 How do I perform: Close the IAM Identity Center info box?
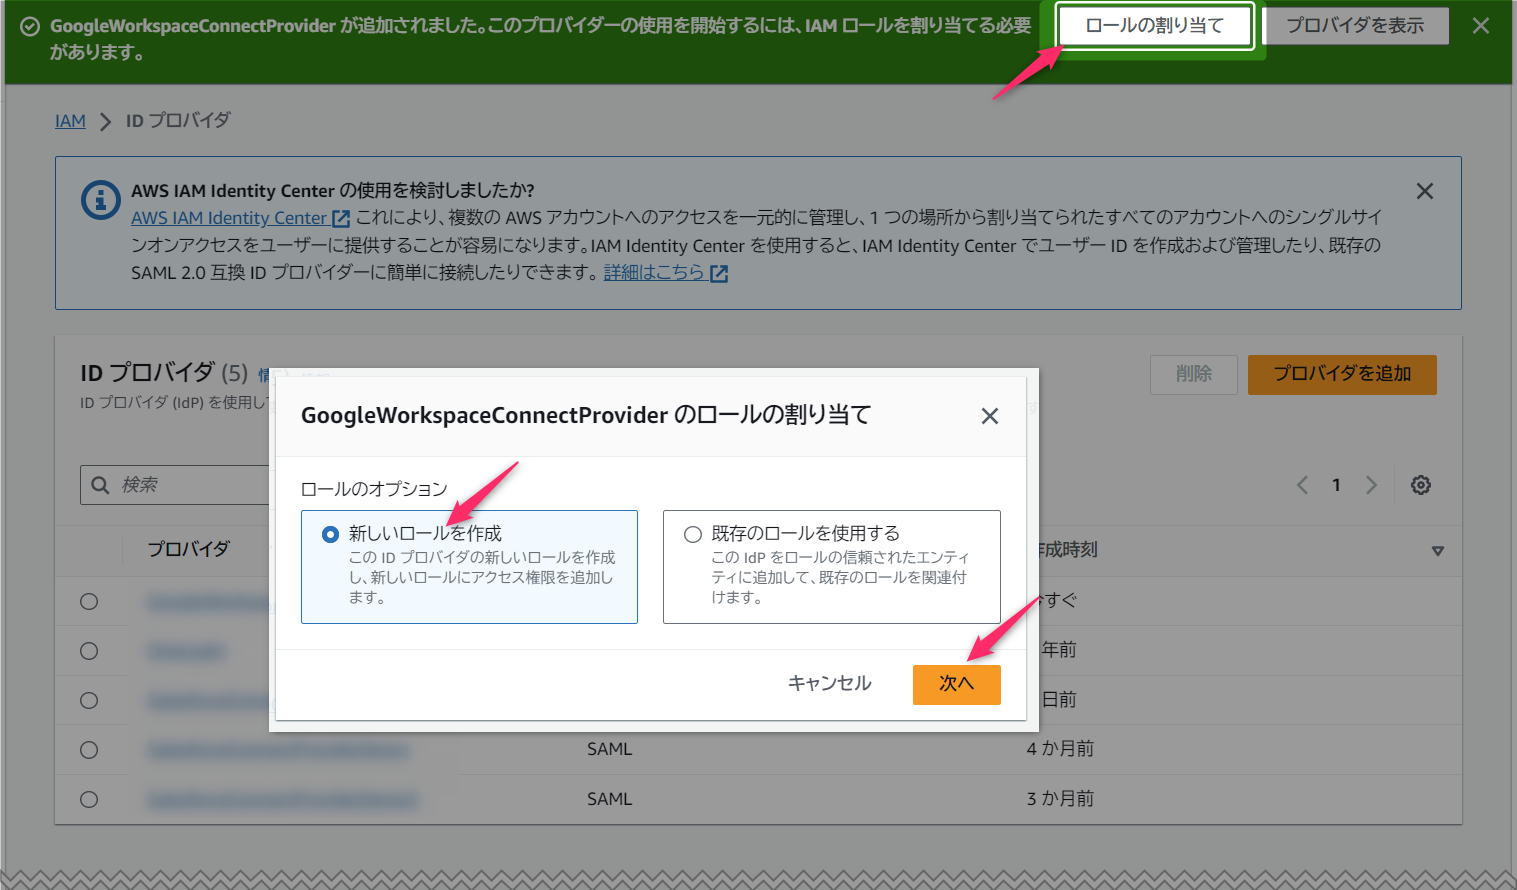pos(1425,191)
